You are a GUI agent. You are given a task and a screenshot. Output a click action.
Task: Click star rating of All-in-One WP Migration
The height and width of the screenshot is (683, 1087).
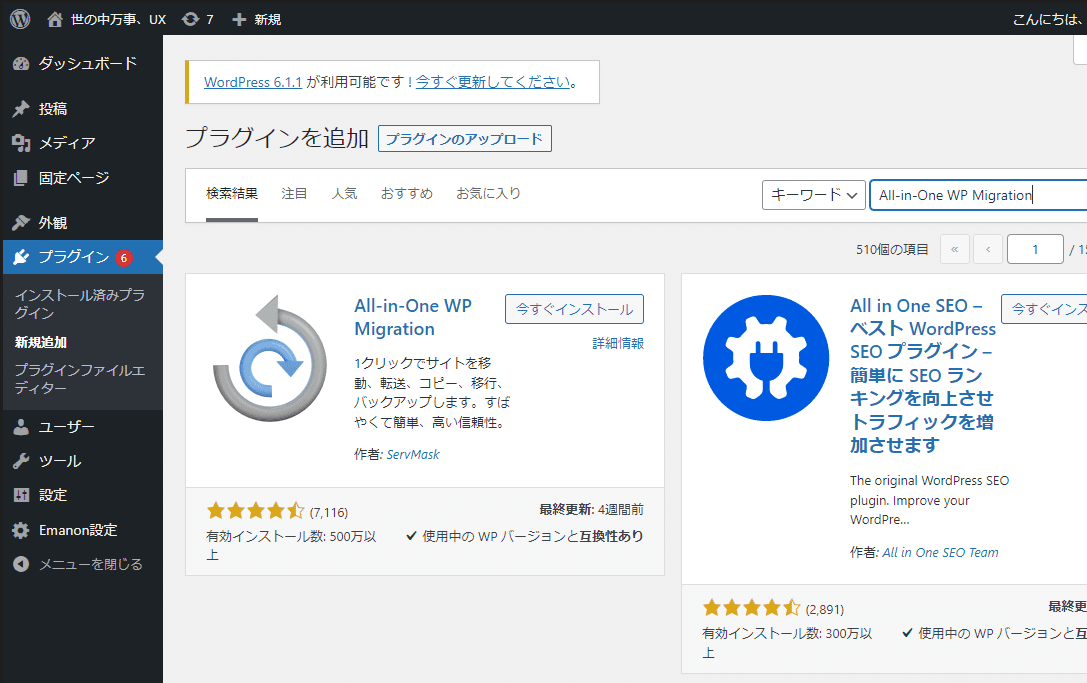click(255, 512)
